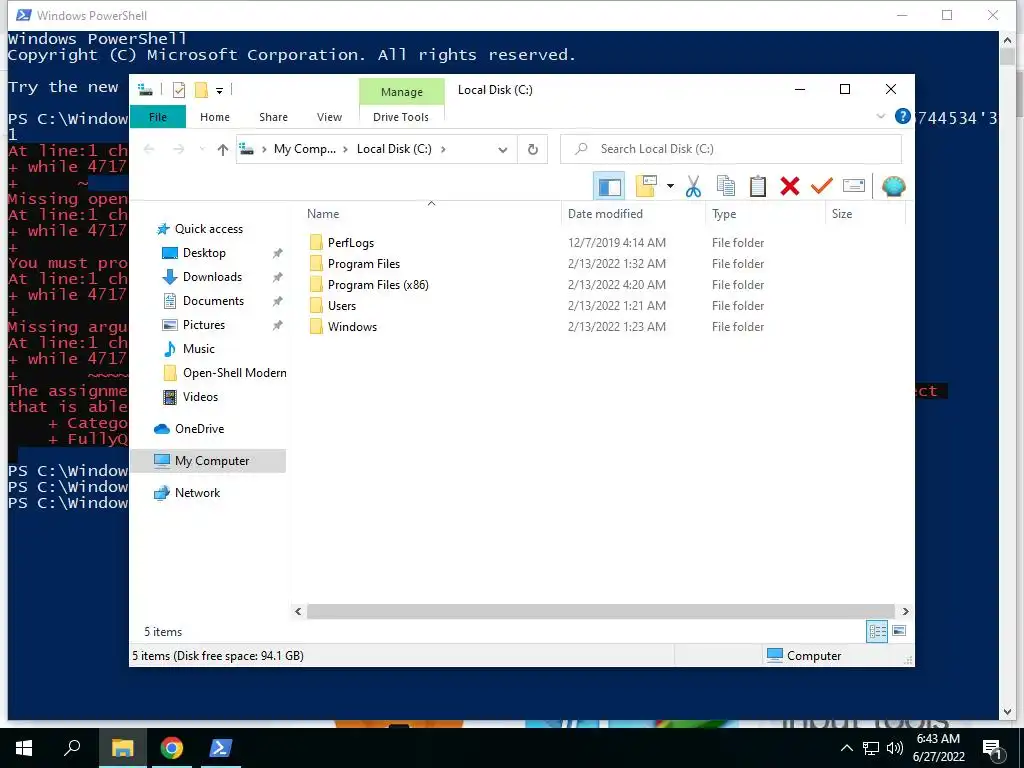
Task: Click the orange checkmark Properties icon
Action: pyautogui.click(x=822, y=187)
